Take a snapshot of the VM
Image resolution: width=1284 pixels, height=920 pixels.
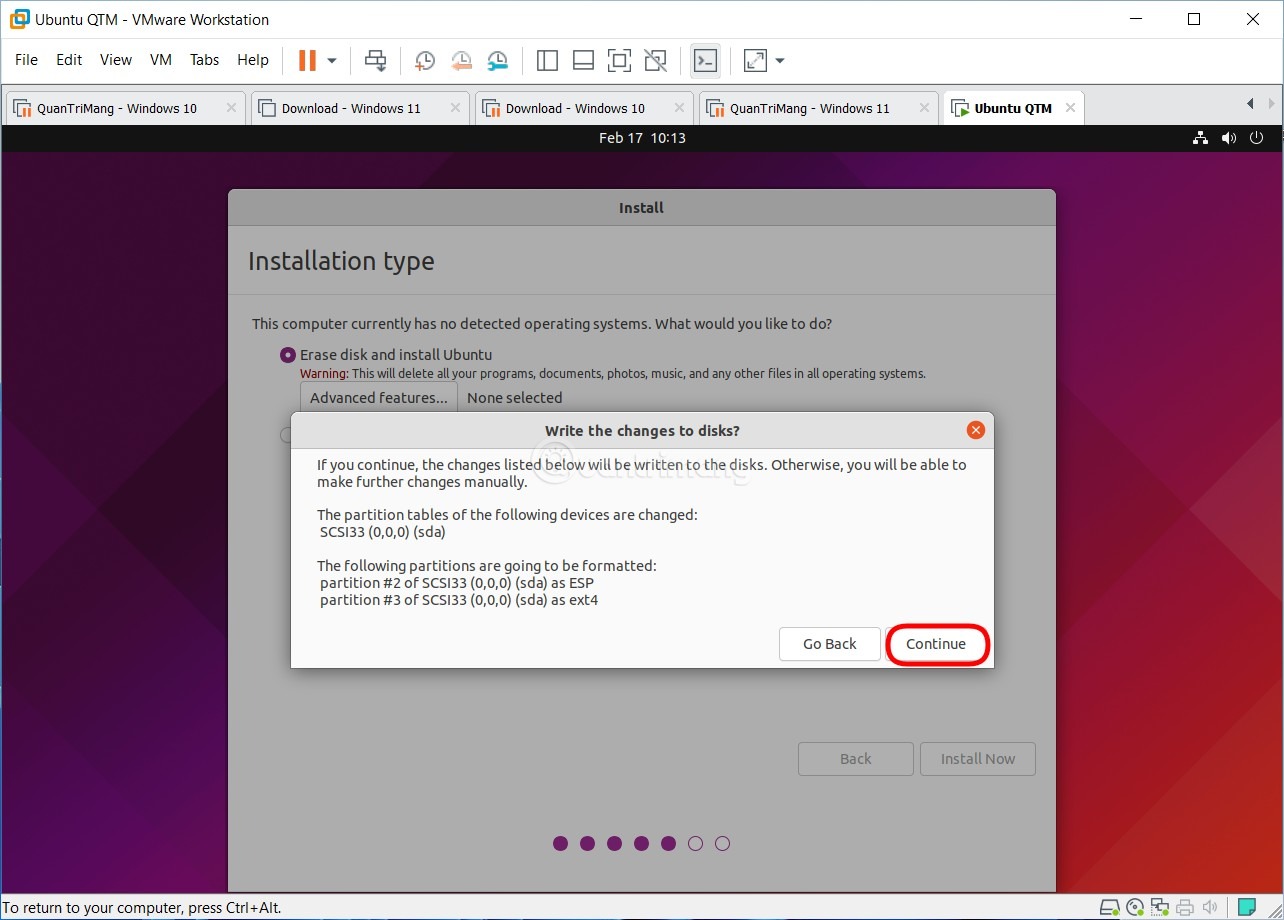[x=425, y=61]
